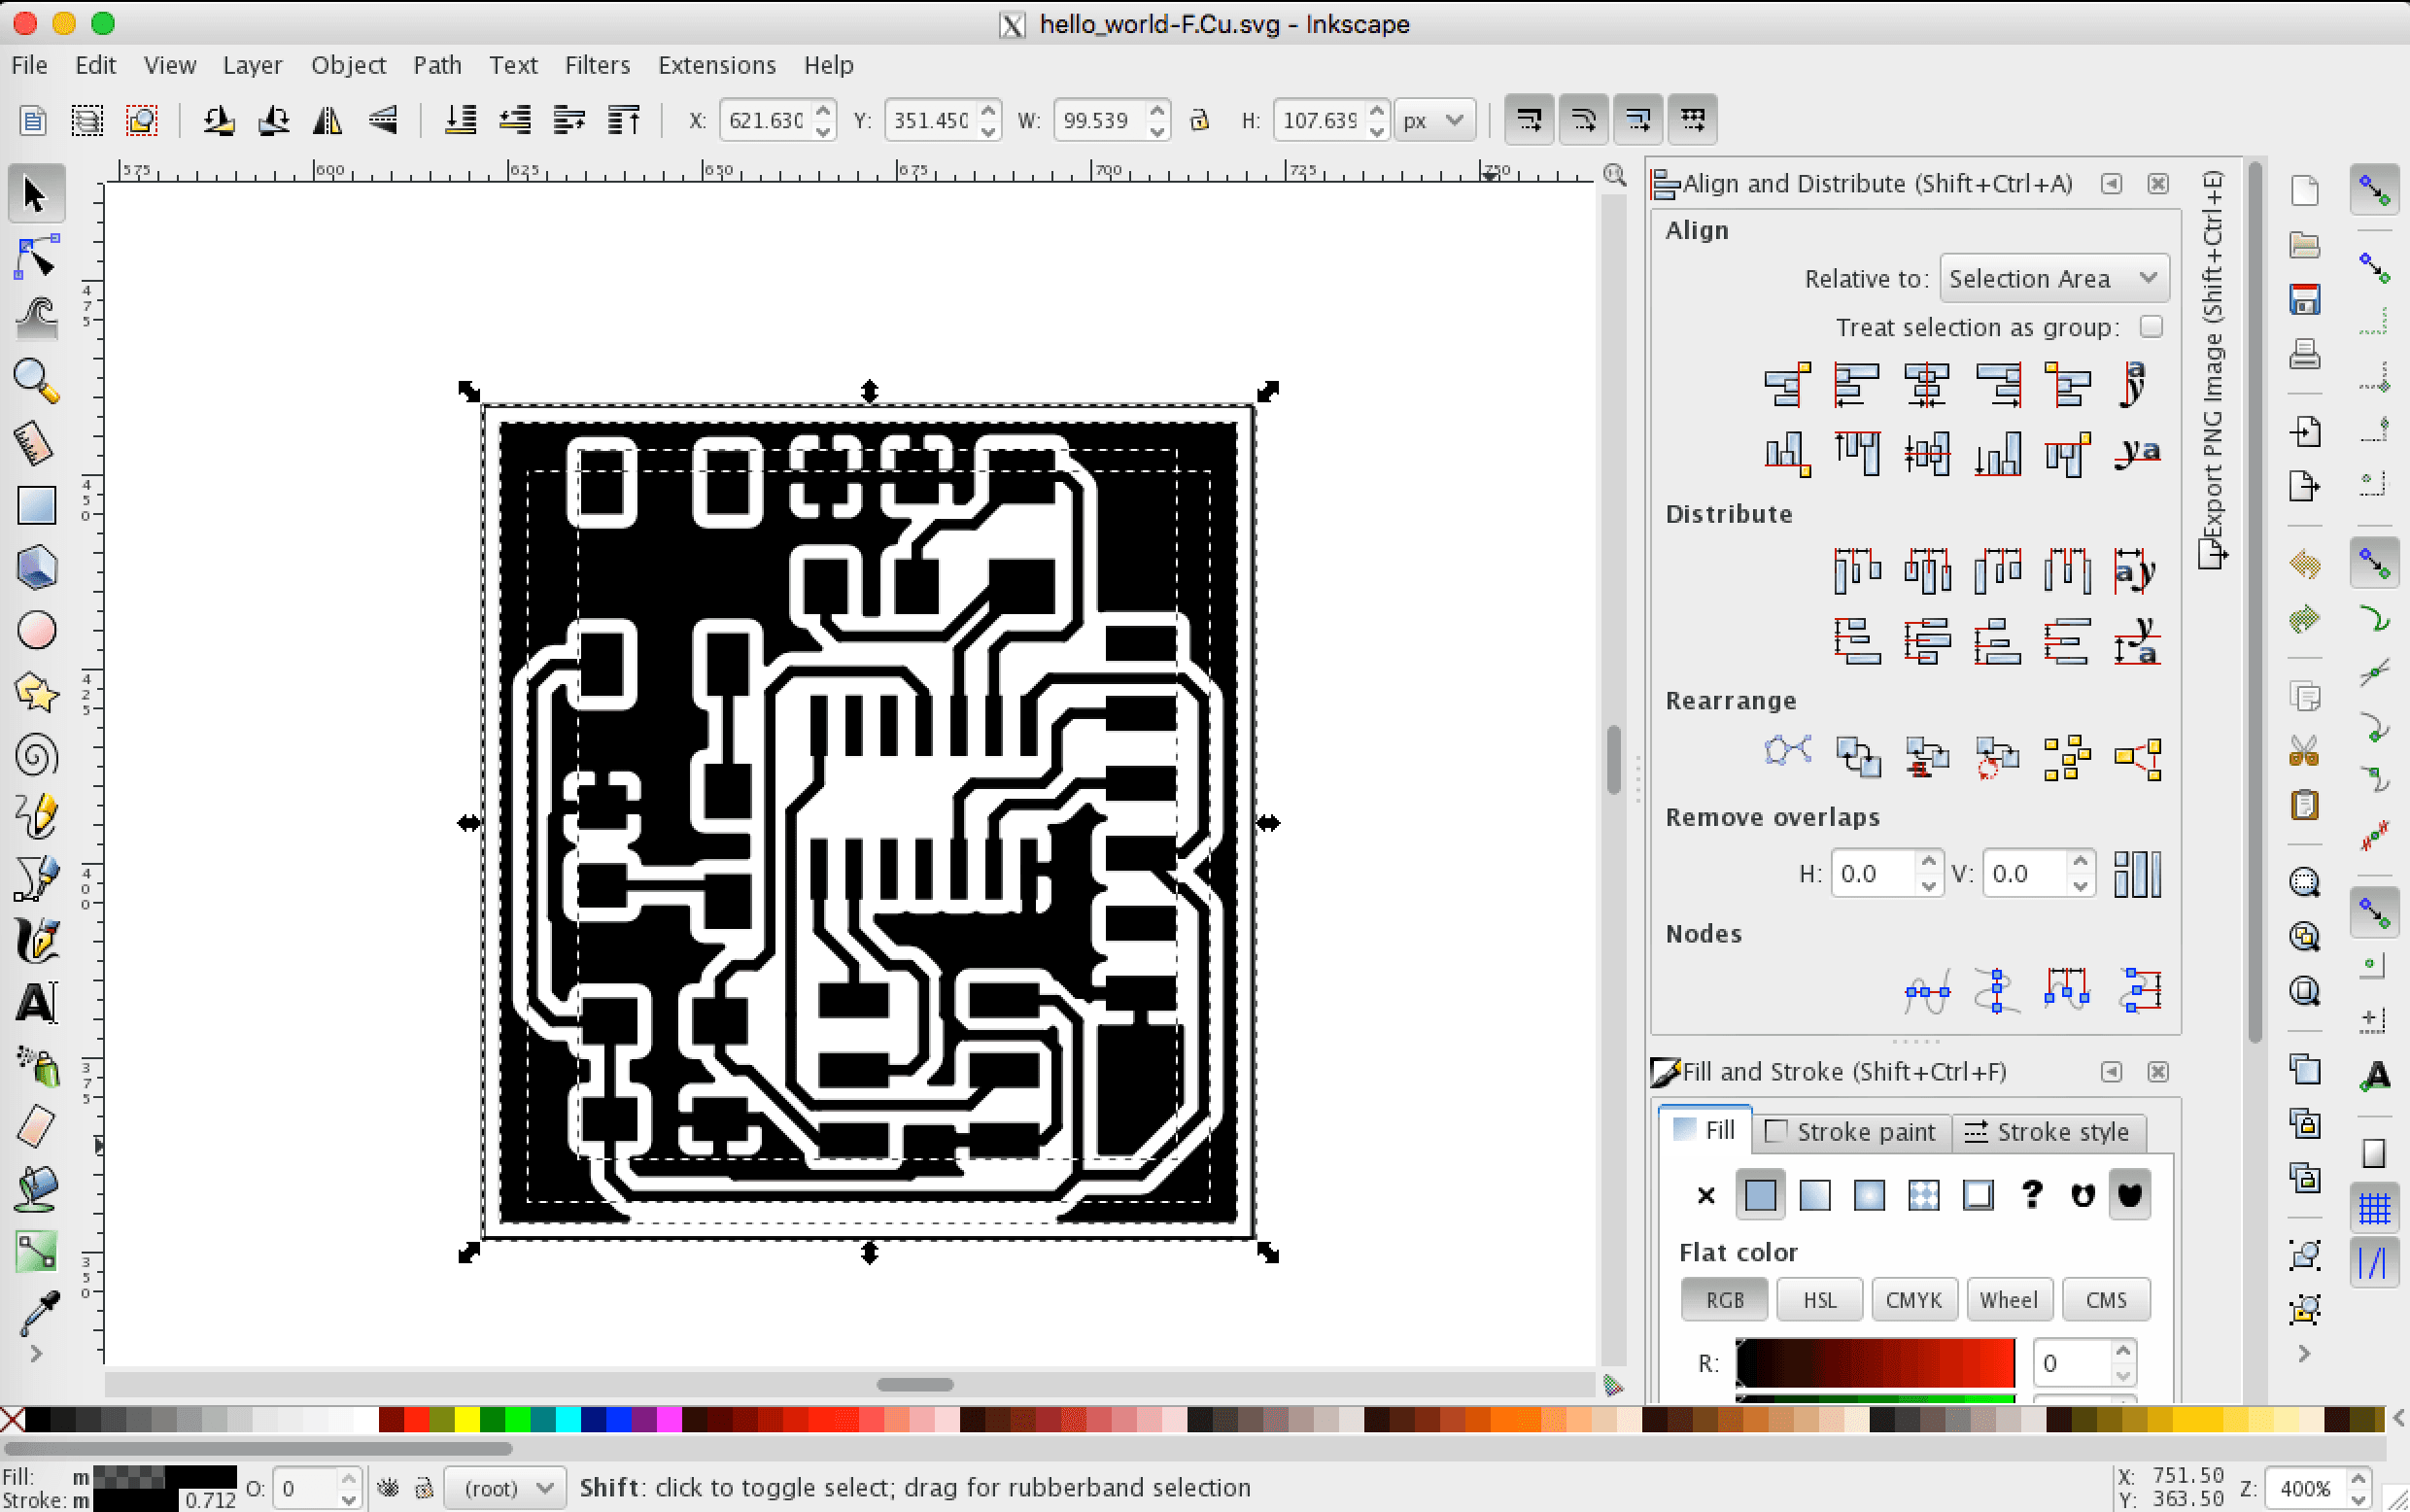Open the Object menu
The height and width of the screenshot is (1512, 2410).
[x=348, y=65]
